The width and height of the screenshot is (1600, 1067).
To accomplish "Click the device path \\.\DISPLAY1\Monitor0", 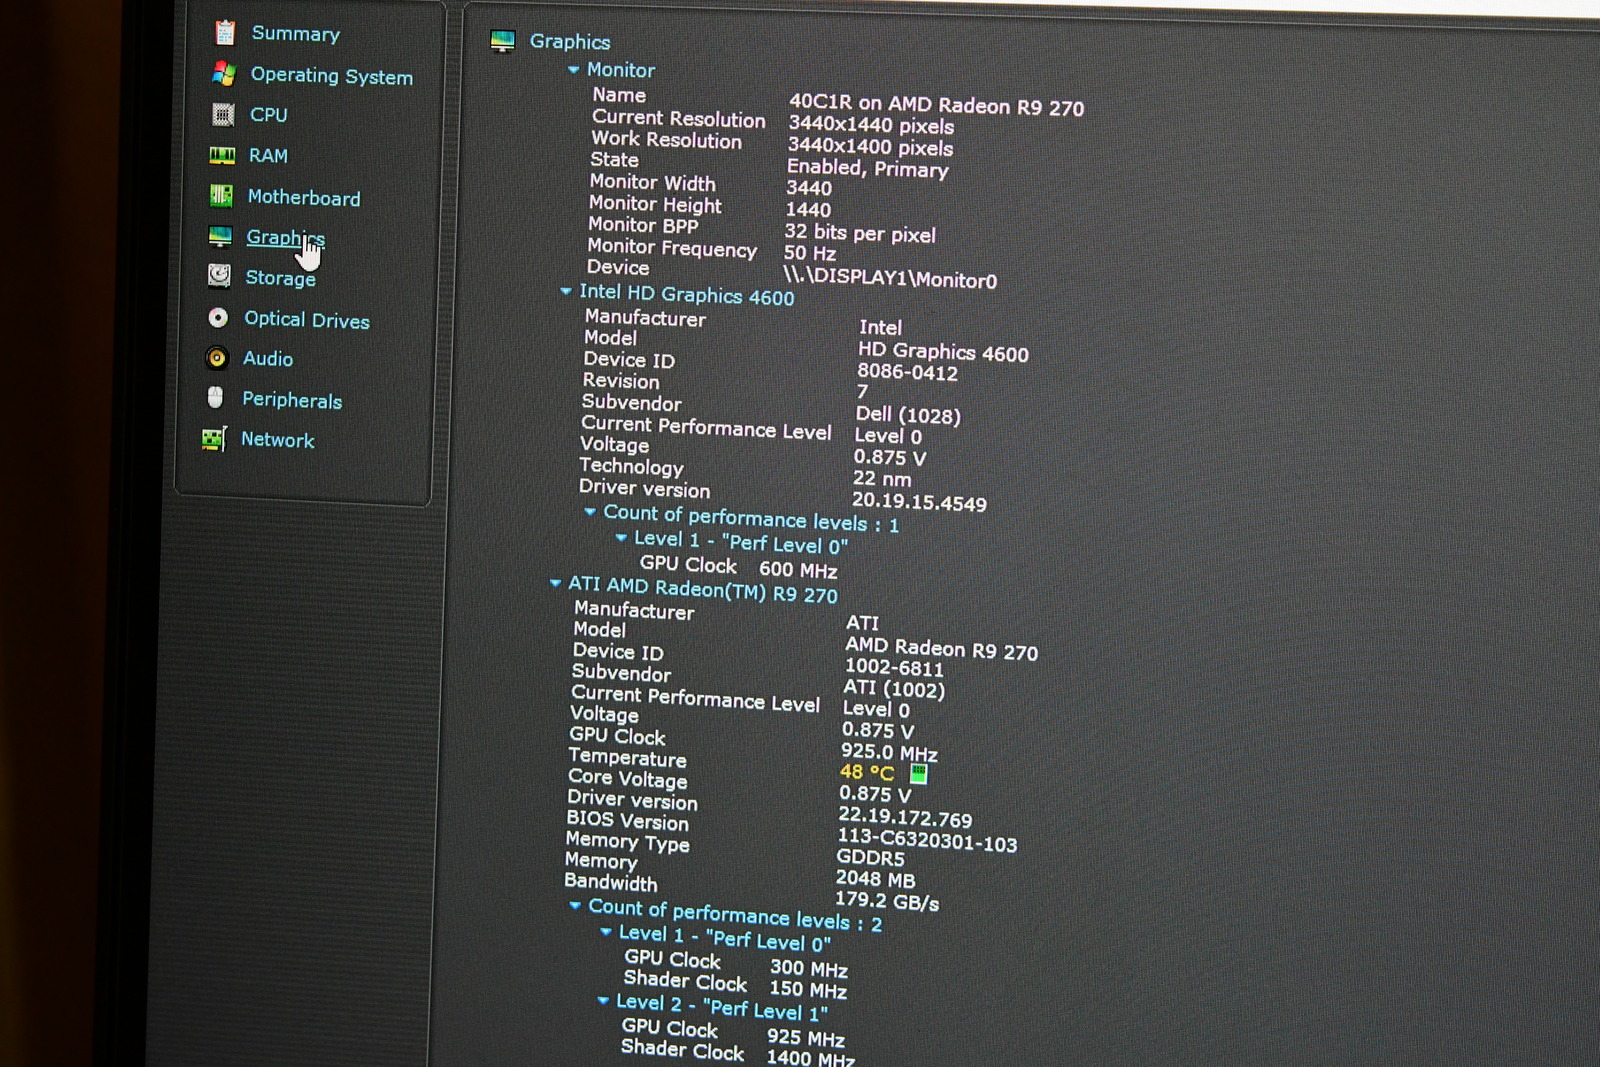I will 890,277.
